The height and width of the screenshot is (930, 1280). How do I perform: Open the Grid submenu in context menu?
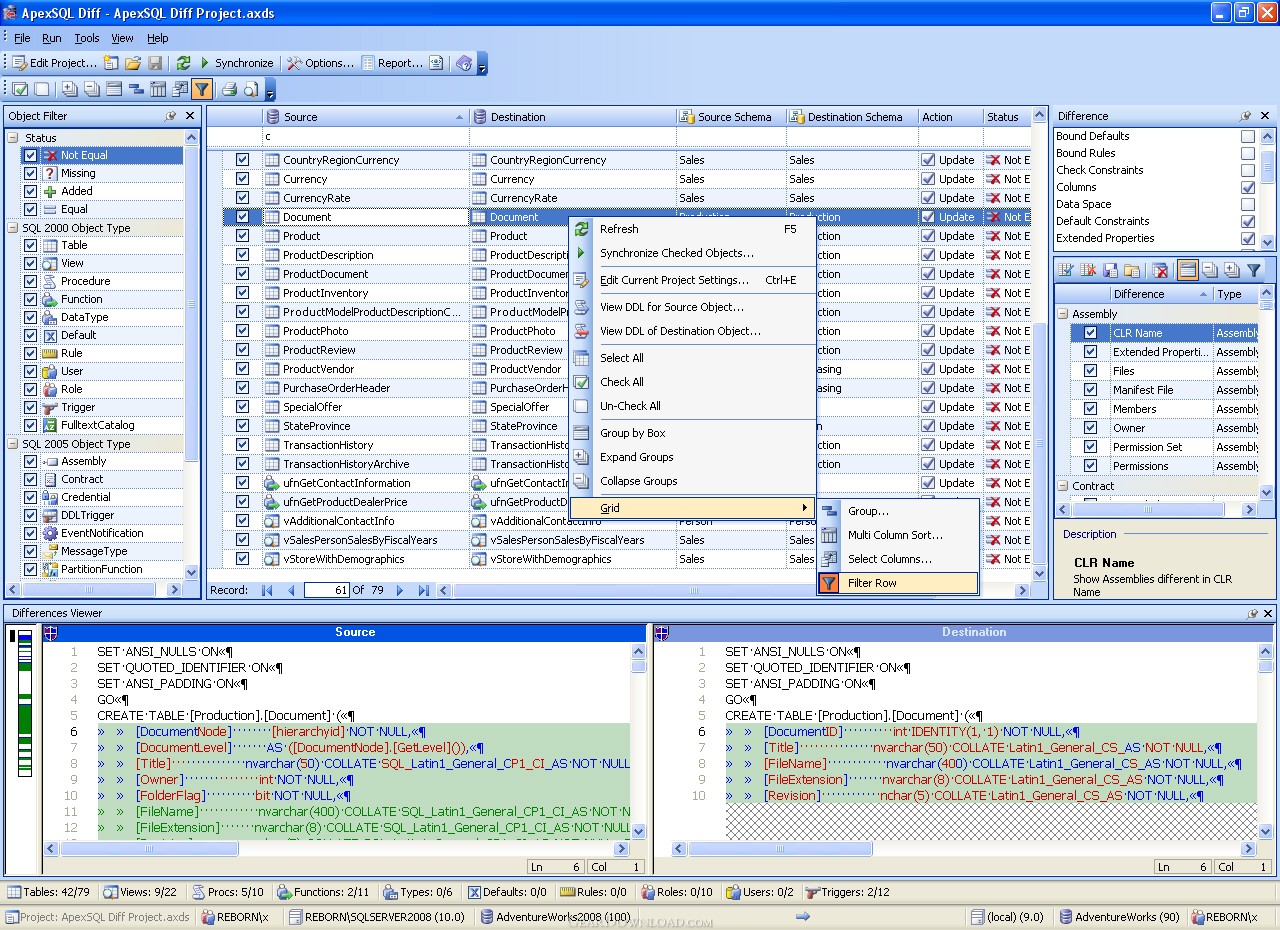tap(693, 508)
